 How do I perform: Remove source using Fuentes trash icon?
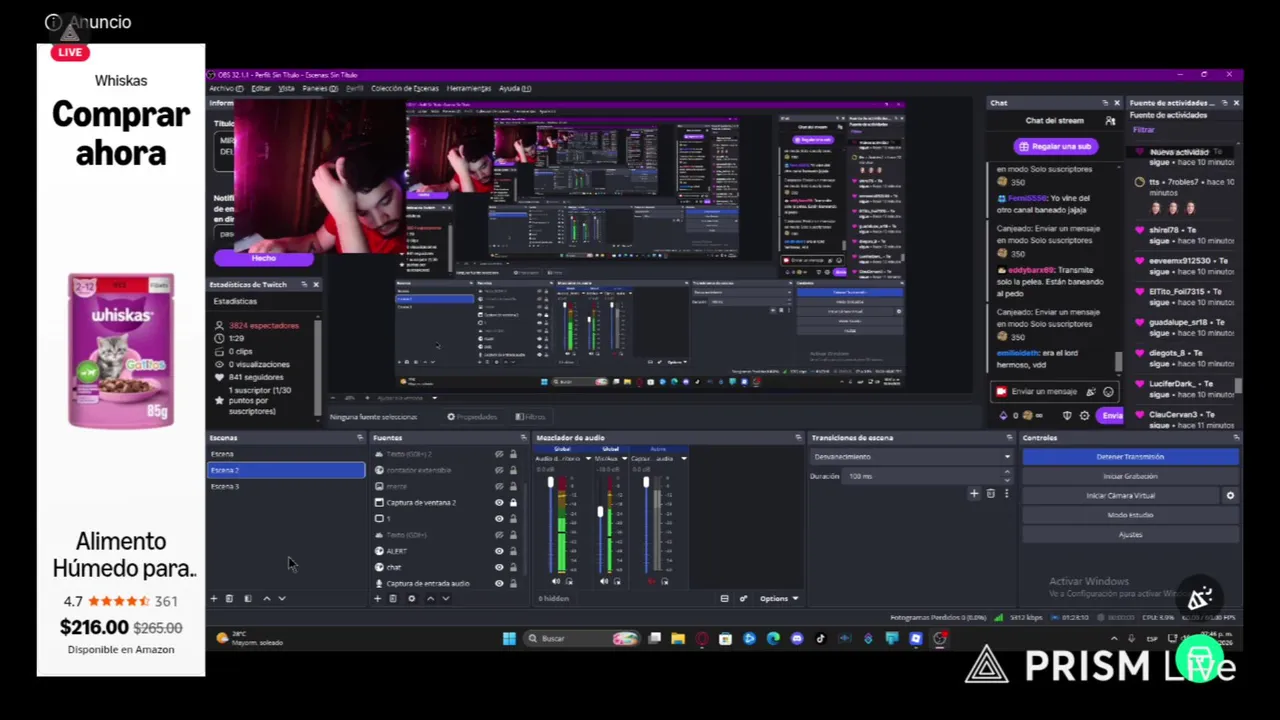(393, 598)
